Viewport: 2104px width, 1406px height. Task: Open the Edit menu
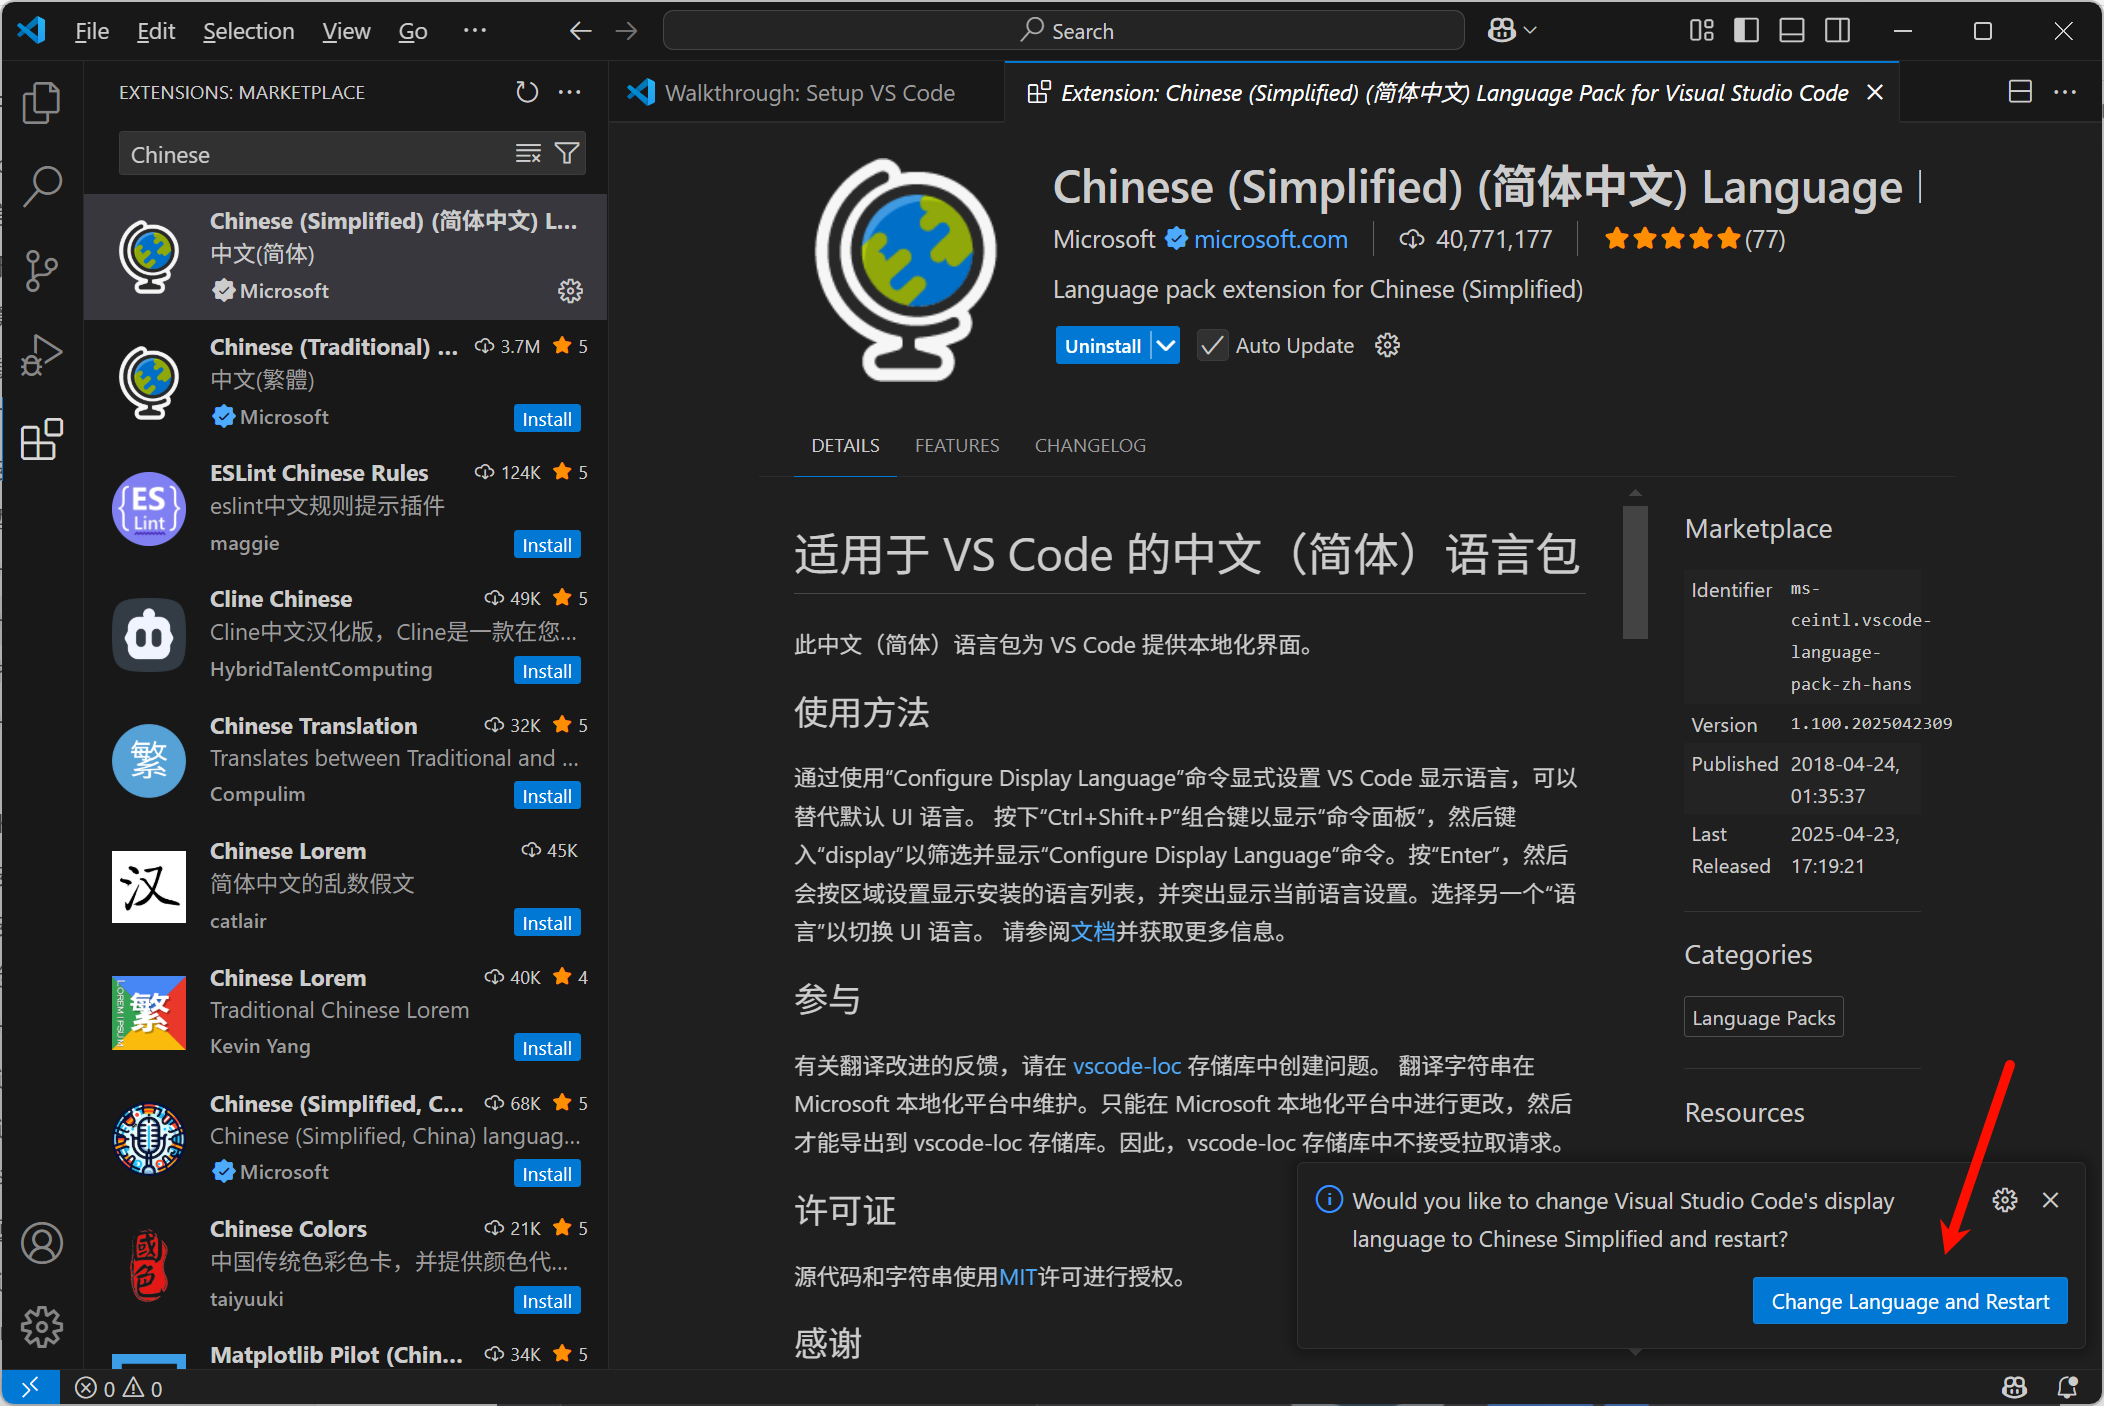pos(156,31)
